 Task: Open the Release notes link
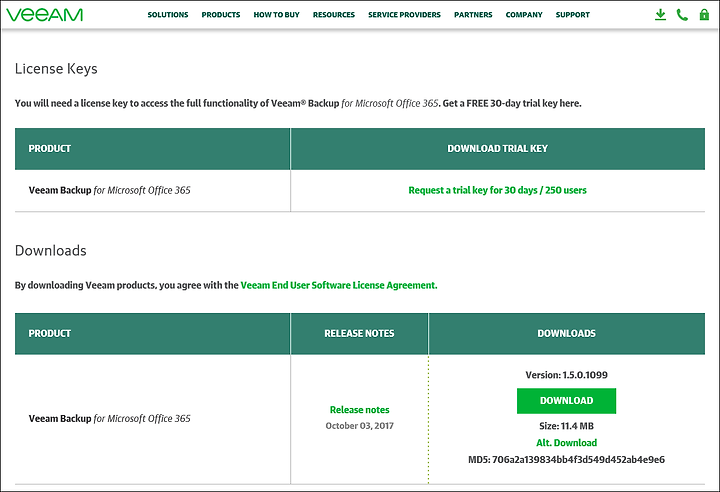point(360,410)
